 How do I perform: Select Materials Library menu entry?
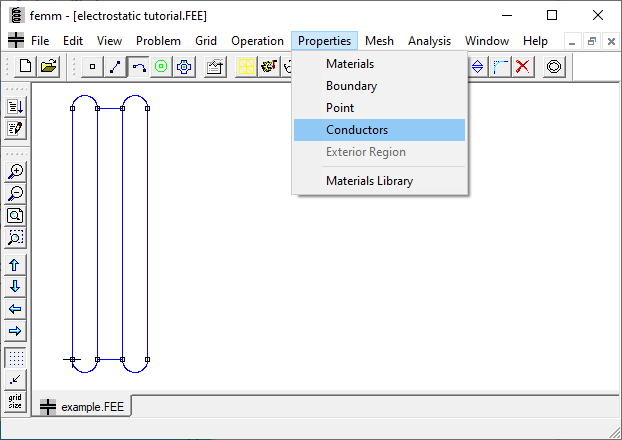click(369, 181)
